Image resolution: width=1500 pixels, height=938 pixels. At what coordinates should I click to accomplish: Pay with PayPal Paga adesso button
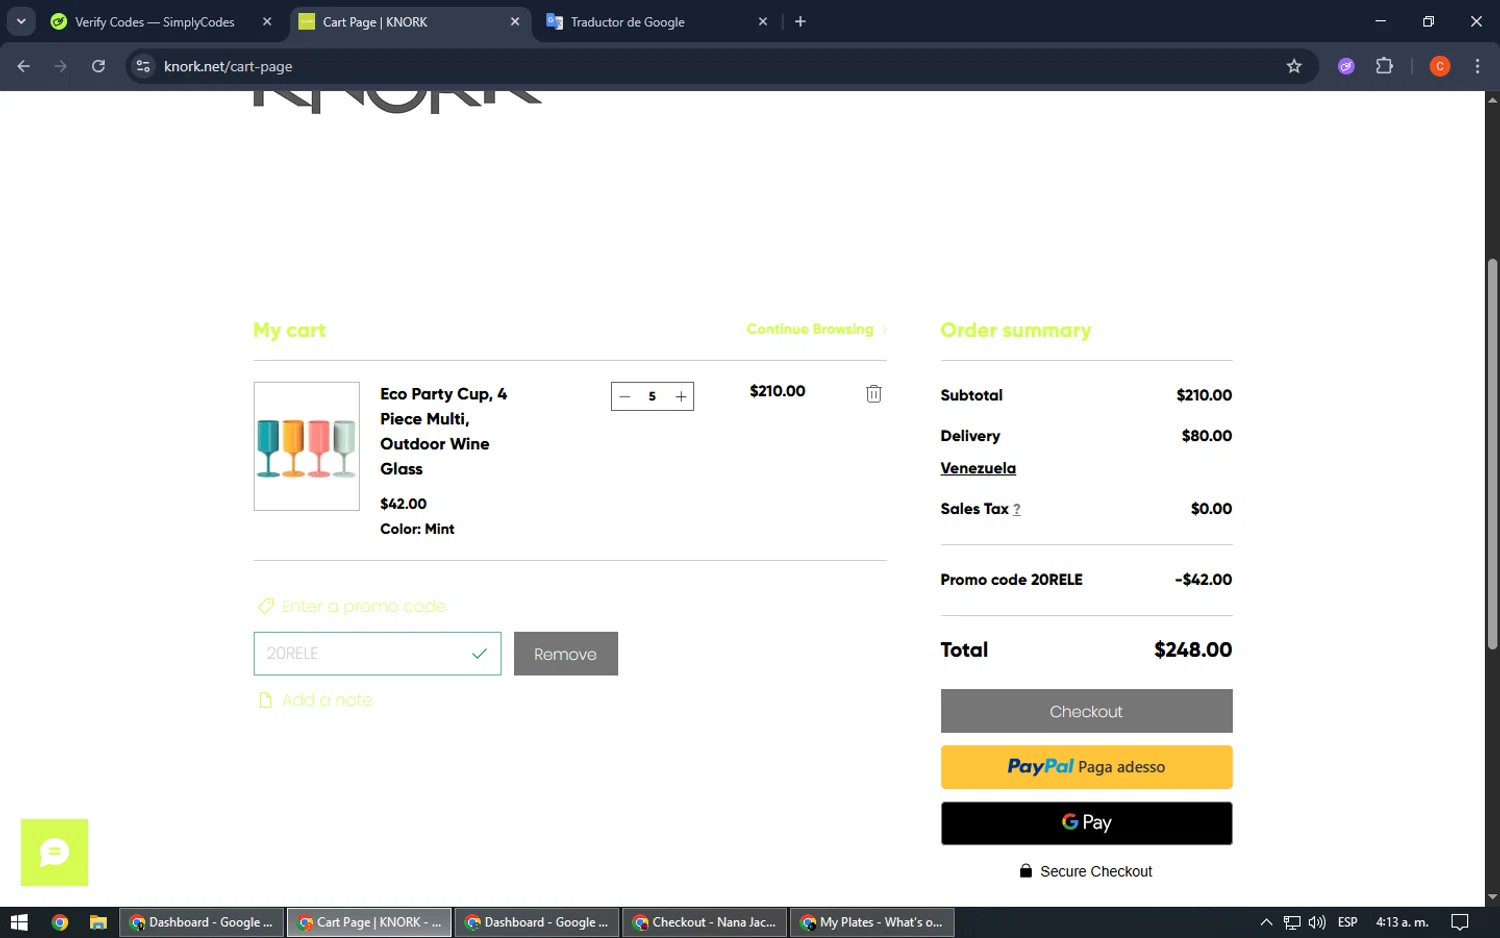coord(1086,767)
